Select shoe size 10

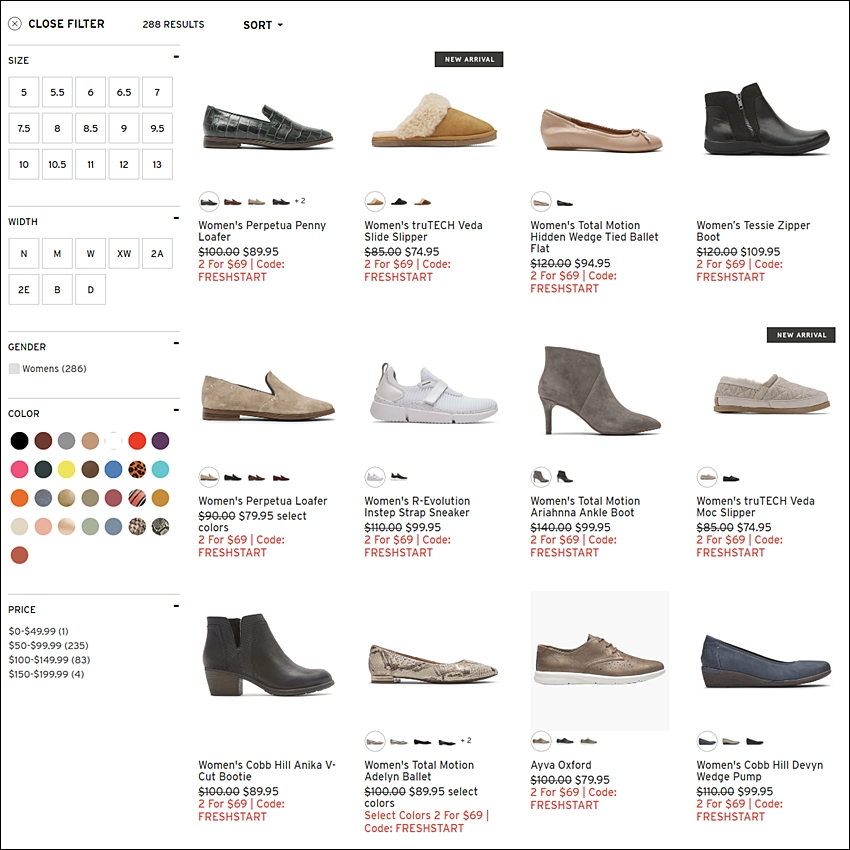pyautogui.click(x=24, y=164)
